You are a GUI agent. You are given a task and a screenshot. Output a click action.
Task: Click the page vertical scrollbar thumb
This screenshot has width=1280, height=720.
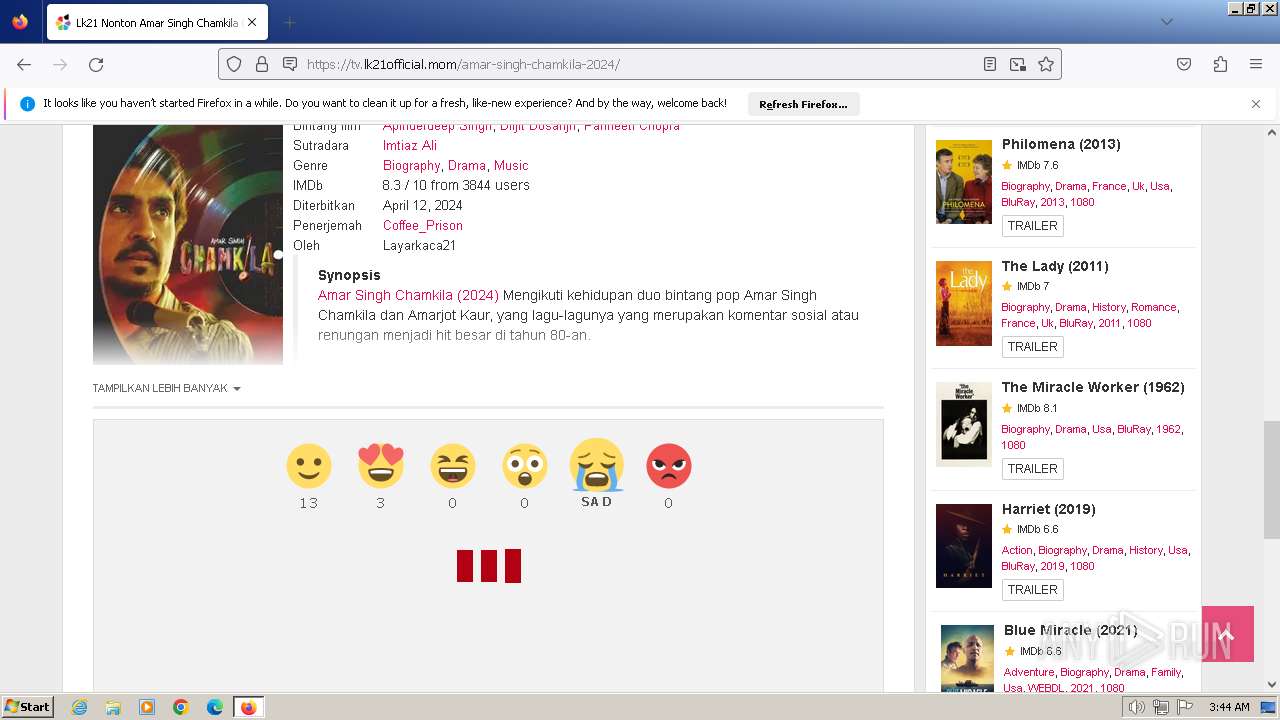coord(1272,480)
